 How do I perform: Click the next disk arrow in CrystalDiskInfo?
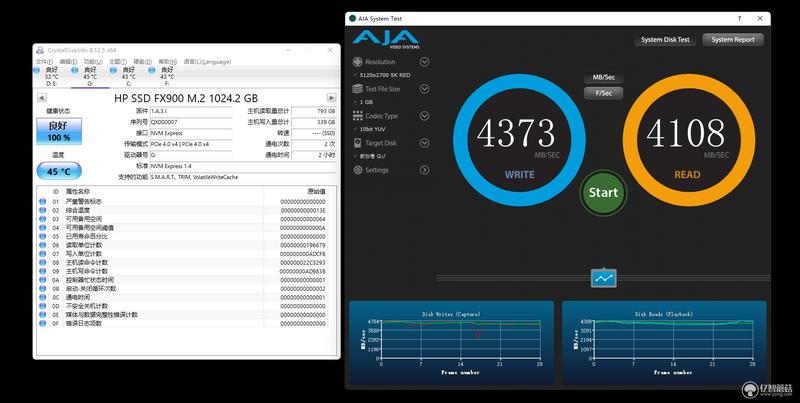tap(332, 98)
